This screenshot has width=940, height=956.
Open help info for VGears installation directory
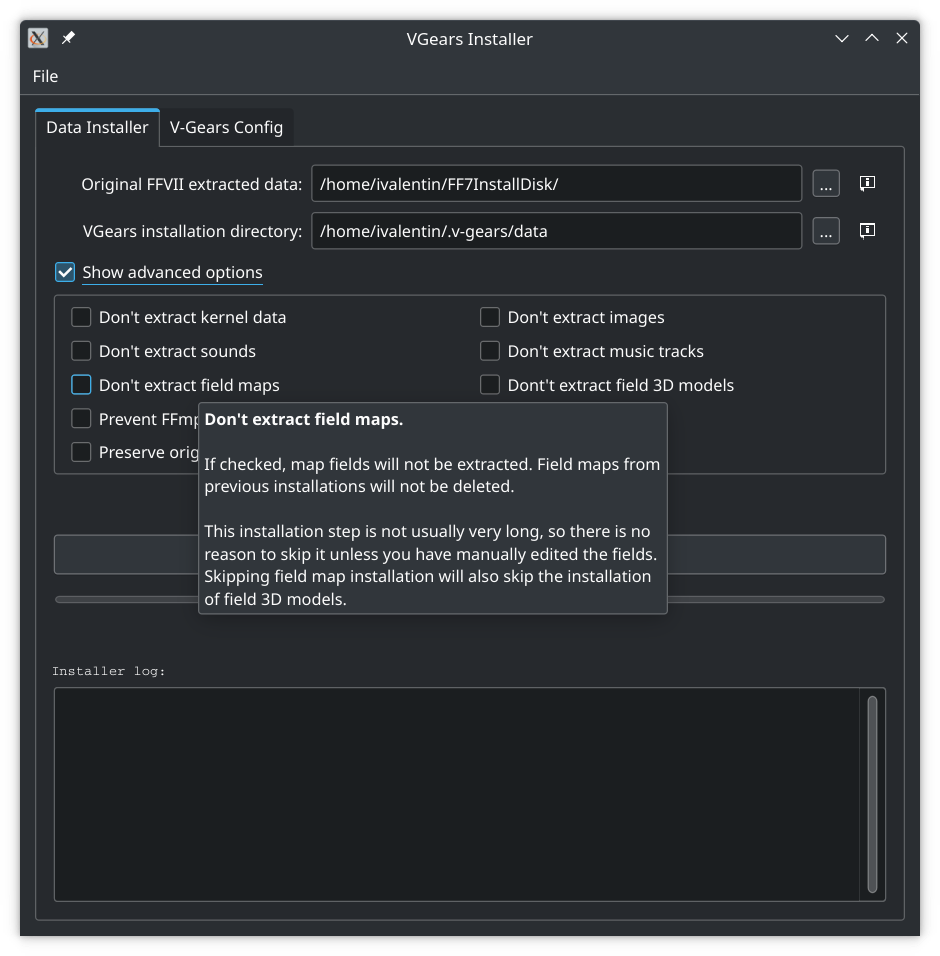coord(867,230)
